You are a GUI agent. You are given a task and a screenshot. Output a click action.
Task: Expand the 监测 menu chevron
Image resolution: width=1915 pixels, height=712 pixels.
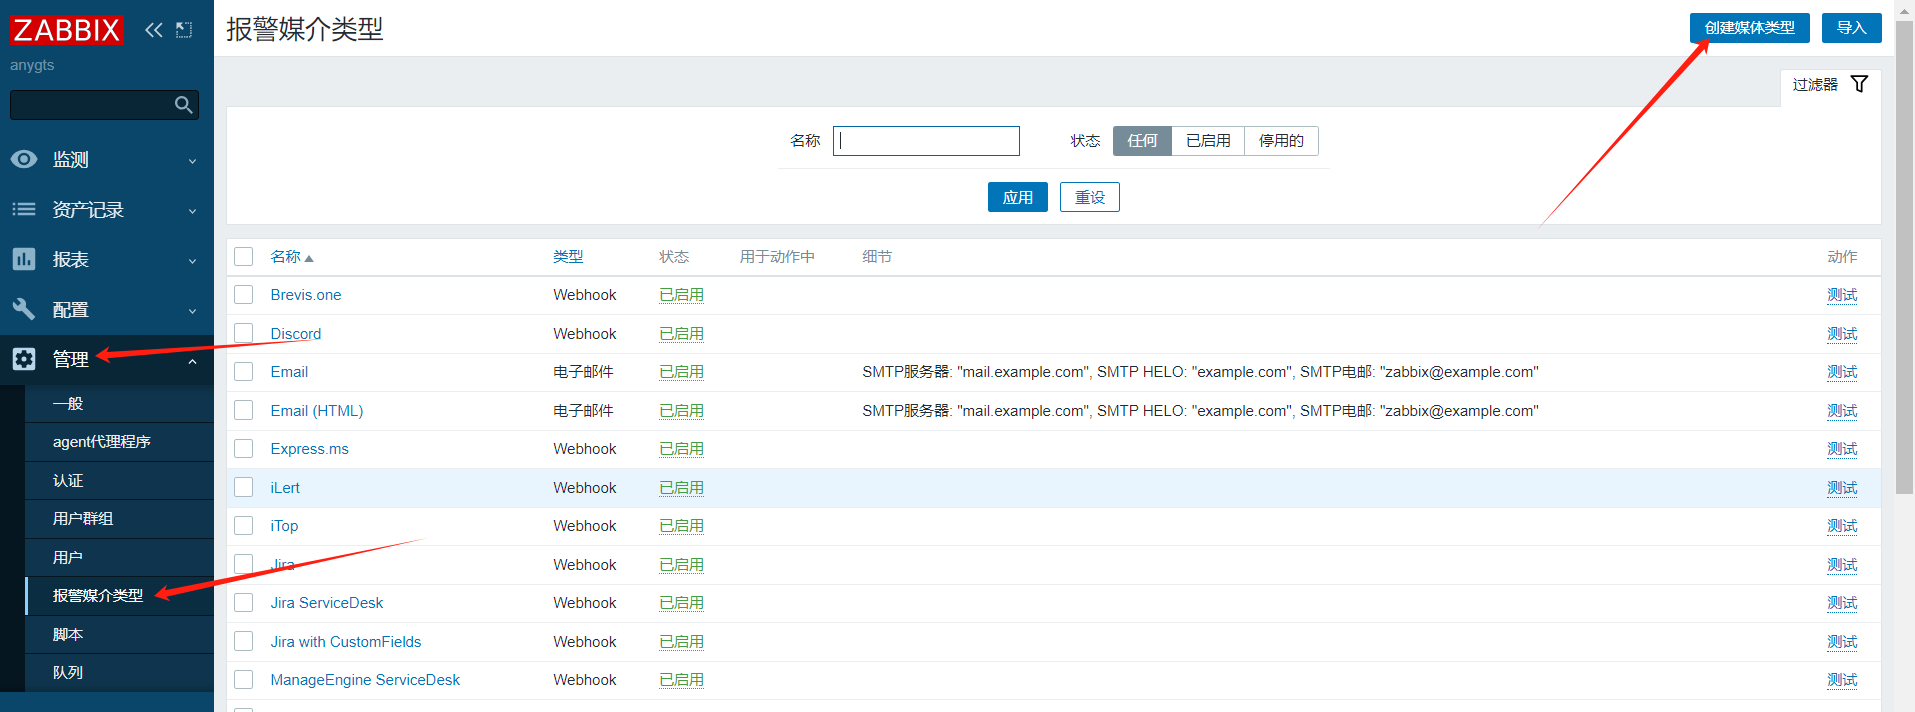(192, 161)
